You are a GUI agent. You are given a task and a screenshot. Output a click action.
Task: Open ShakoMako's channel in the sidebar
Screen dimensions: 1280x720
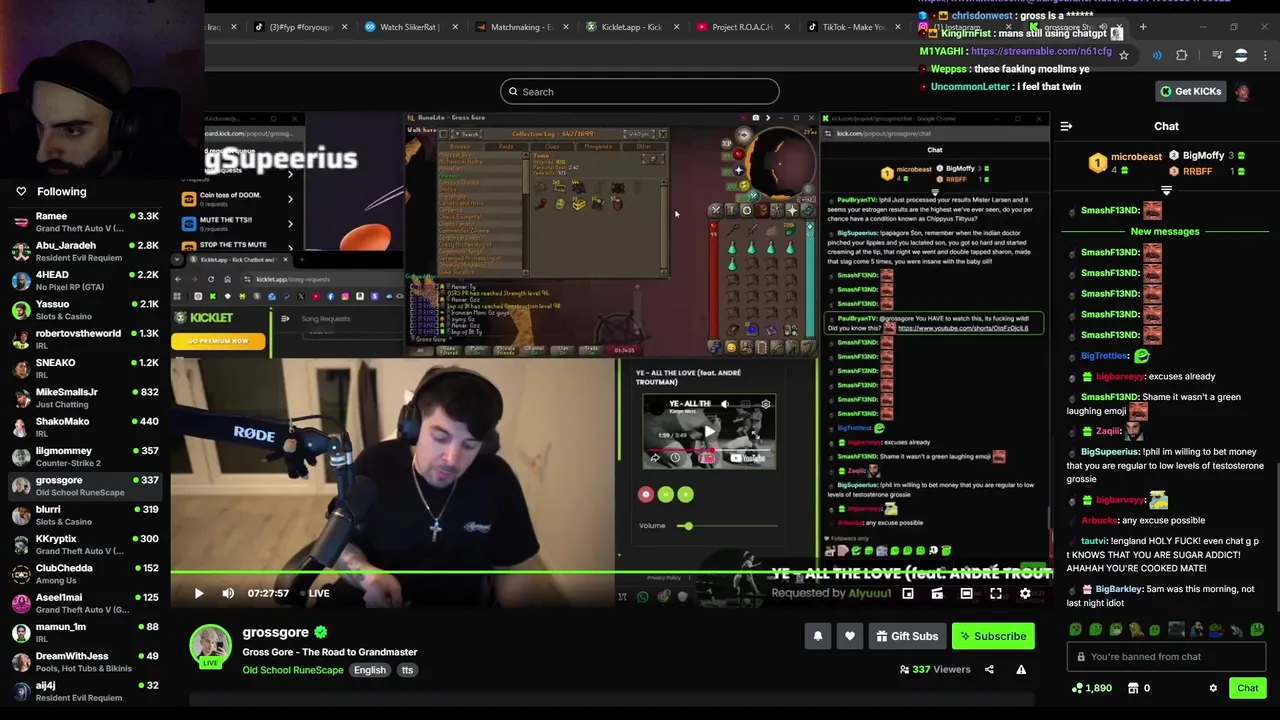pyautogui.click(x=85, y=427)
